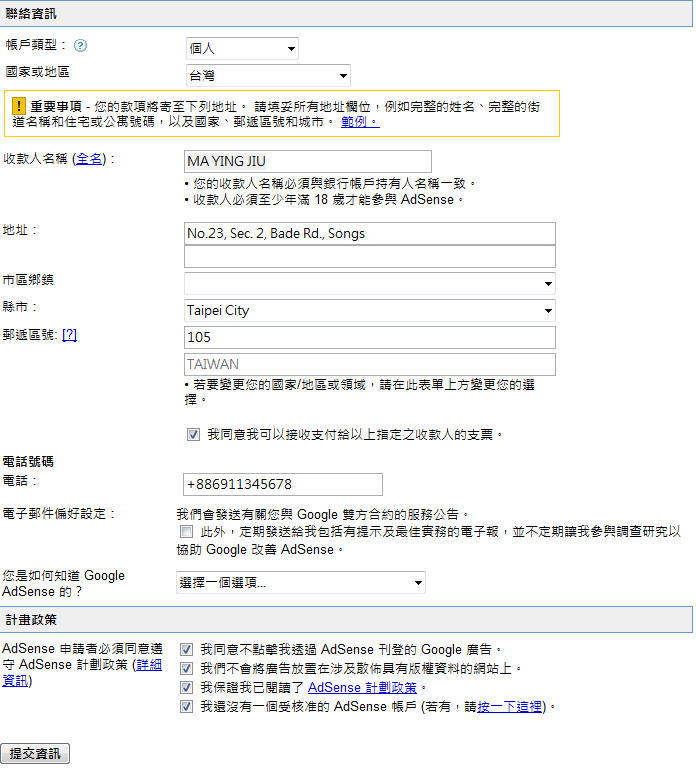
Task: Click the first address line field
Action: click(x=370, y=234)
